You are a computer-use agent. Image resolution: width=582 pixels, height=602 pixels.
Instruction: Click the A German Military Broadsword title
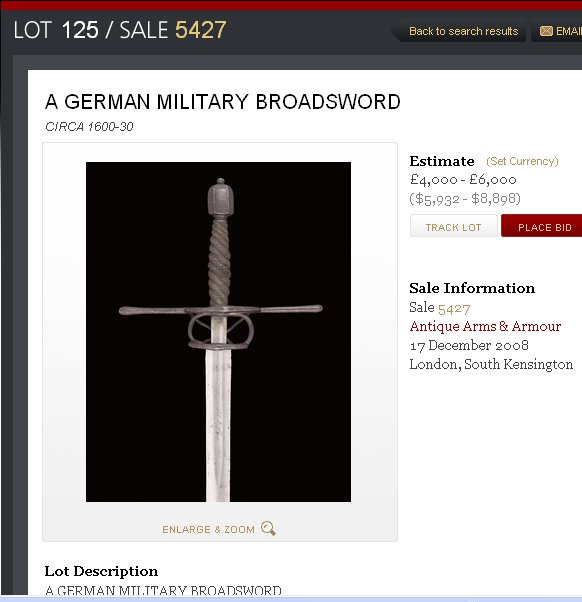coord(223,102)
